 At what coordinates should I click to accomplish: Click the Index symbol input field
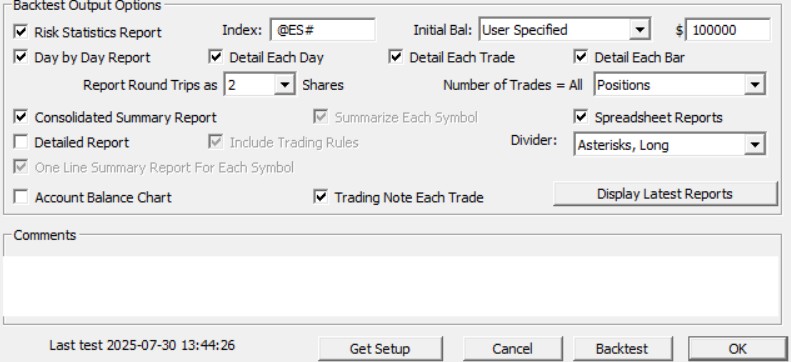[x=322, y=30]
